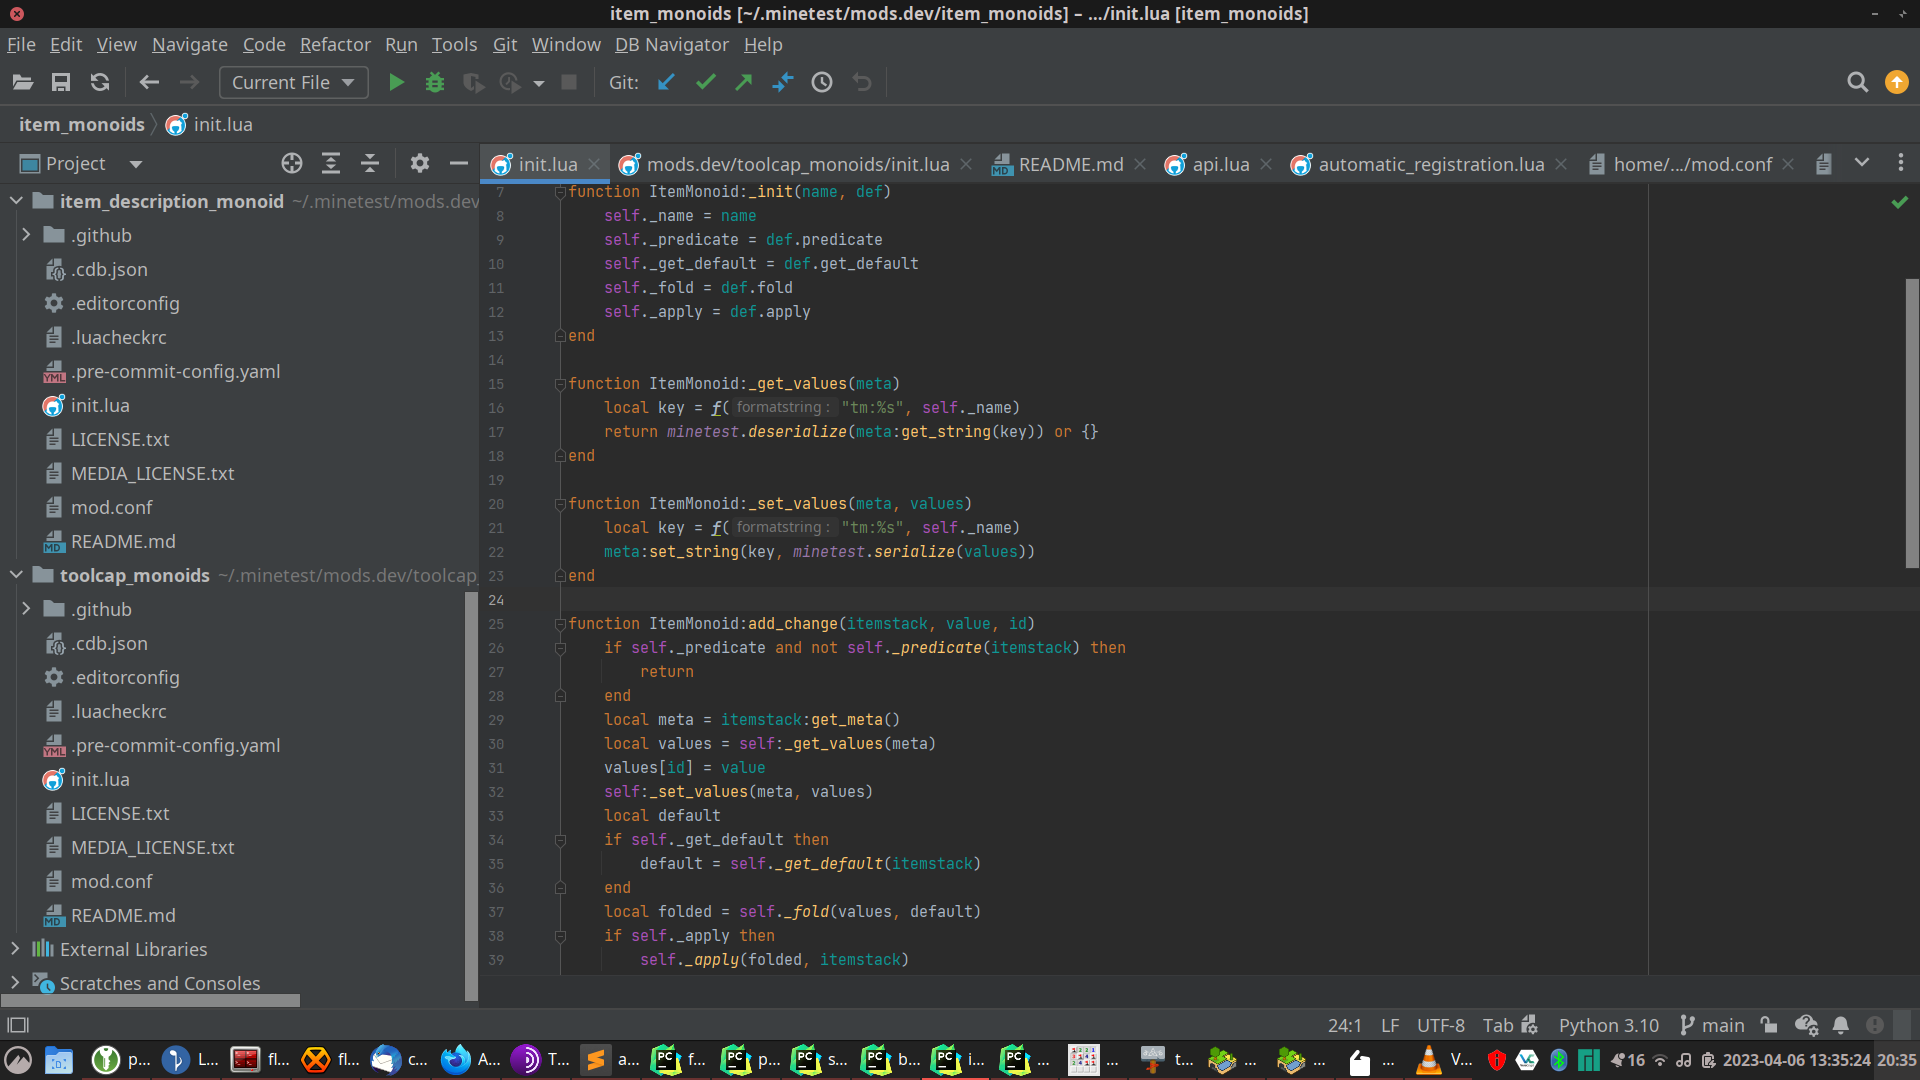This screenshot has width=1920, height=1080.
Task: Toggle fold marker at add_change function
Action: coord(560,624)
